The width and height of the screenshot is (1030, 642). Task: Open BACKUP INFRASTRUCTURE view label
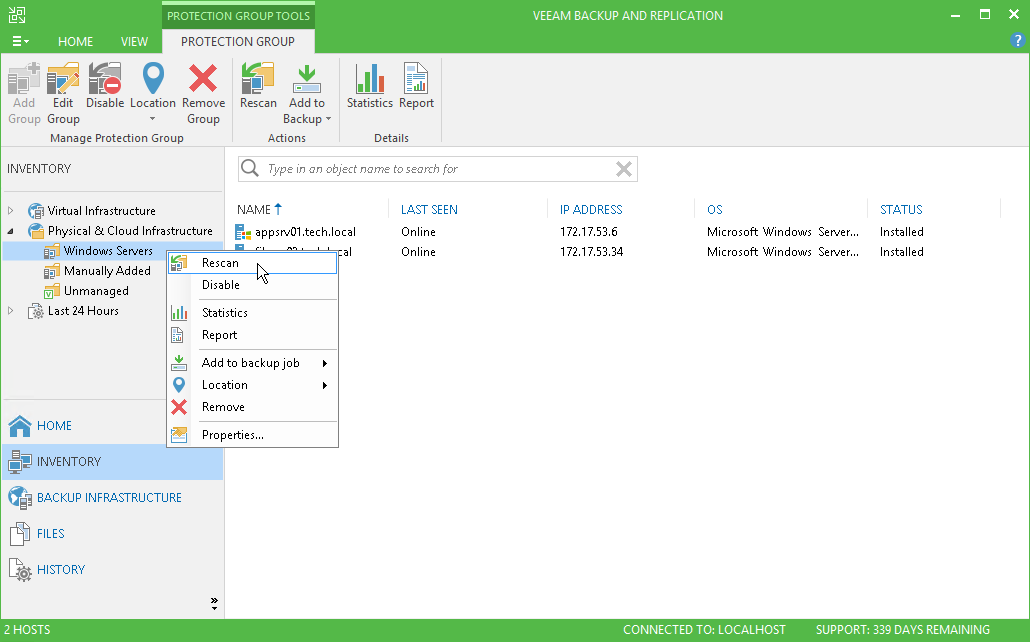tap(109, 497)
